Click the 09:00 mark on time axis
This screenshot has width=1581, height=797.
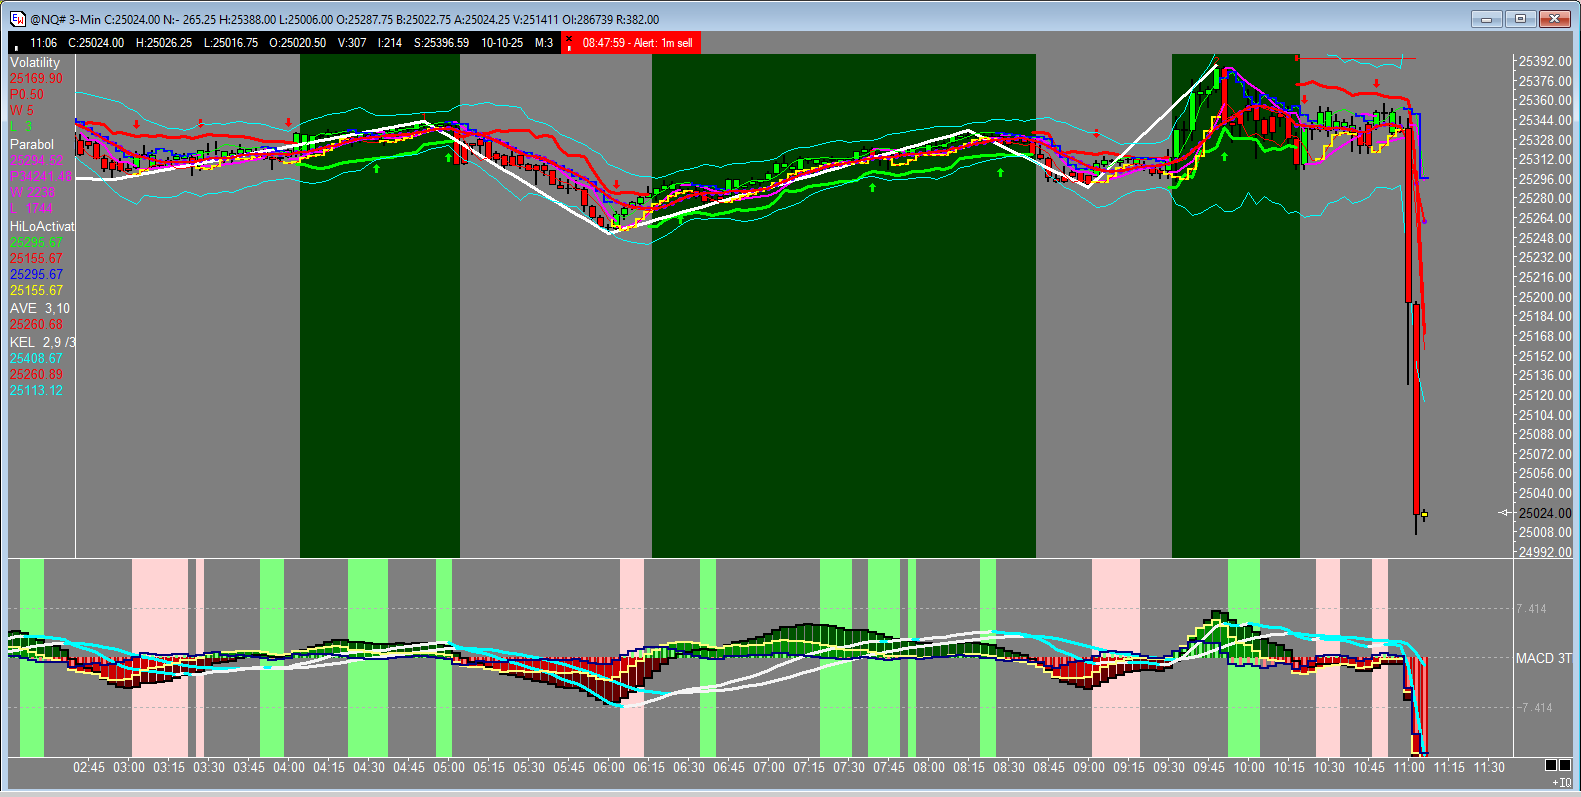coord(1089,767)
